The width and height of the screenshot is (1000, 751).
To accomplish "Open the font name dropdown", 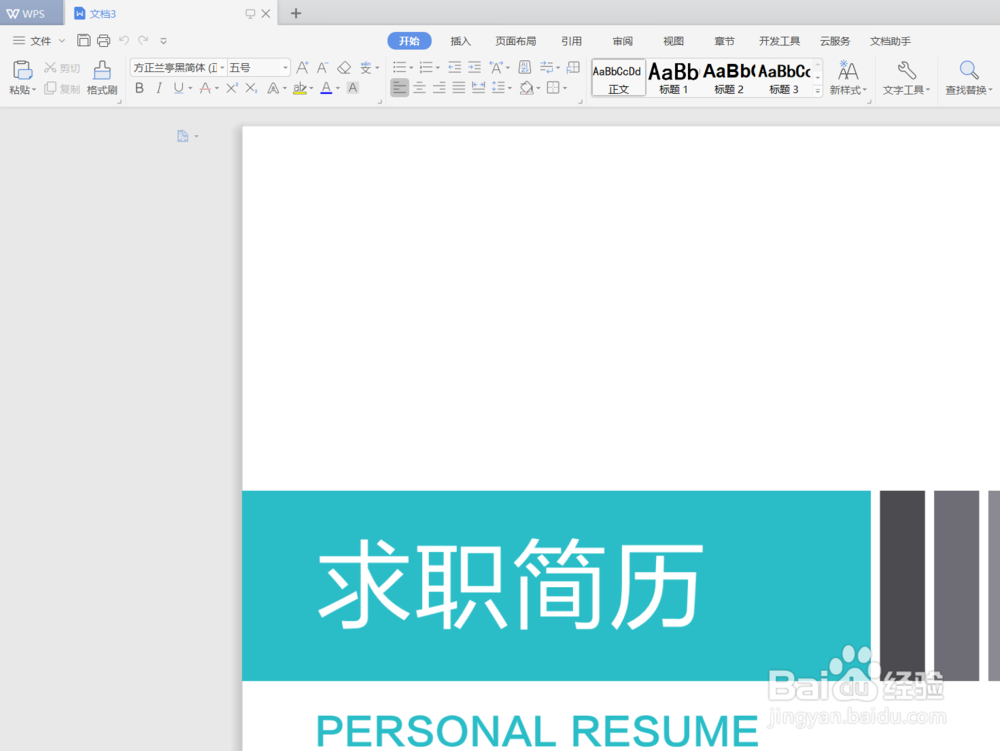I will point(222,68).
